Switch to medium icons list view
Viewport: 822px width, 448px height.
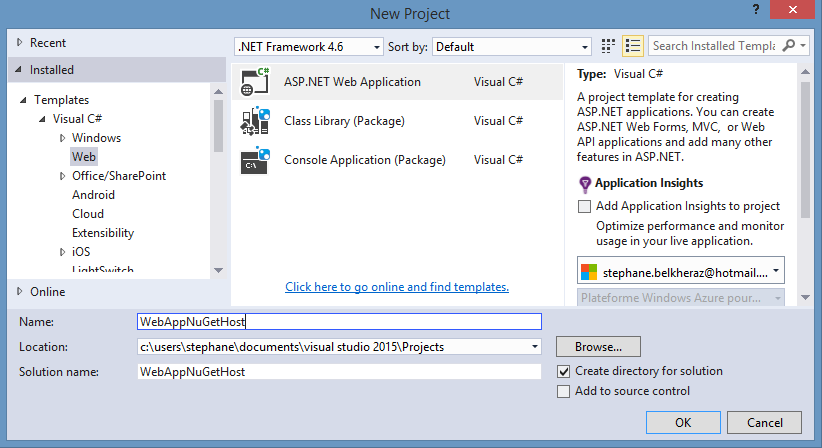633,46
